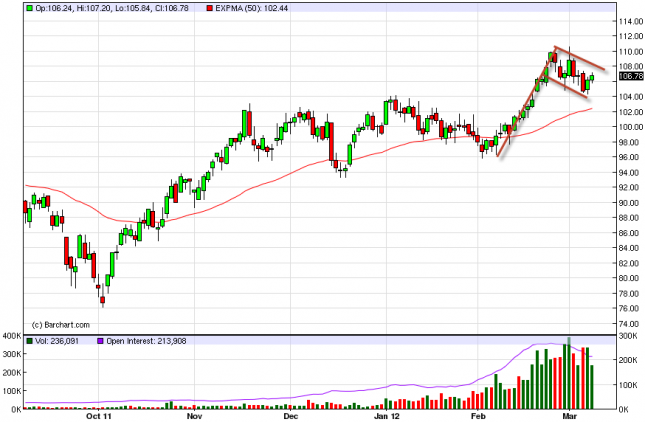Click the upper flag trendline on chart
Image resolution: width=645 pixels, height=422 pixels.
(580, 58)
